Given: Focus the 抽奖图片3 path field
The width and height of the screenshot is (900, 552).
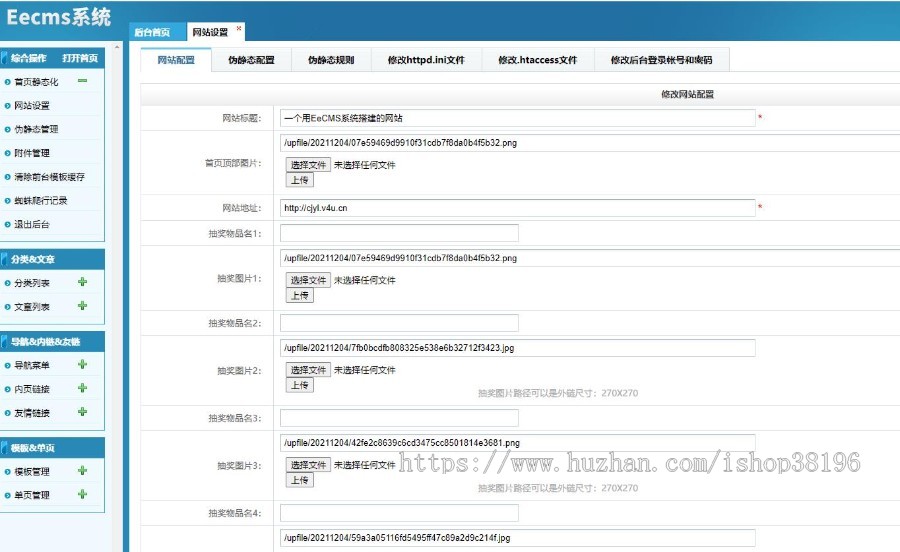Looking at the screenshot, I should coord(518,443).
